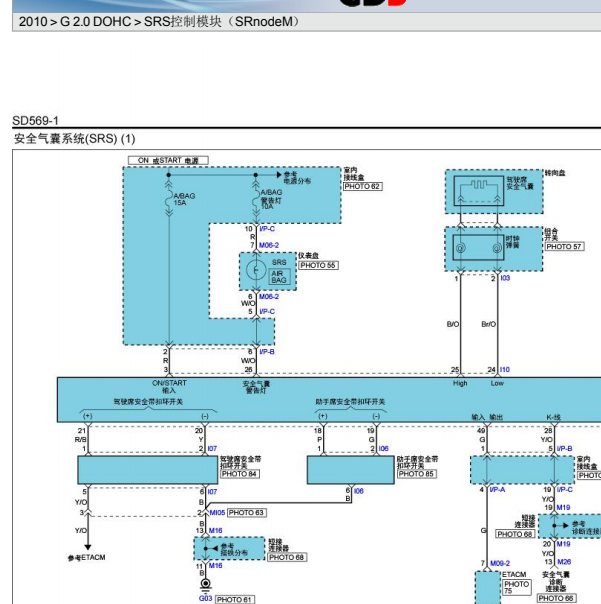
Task: Click connector I03 under the clock spring
Action: coord(505,278)
